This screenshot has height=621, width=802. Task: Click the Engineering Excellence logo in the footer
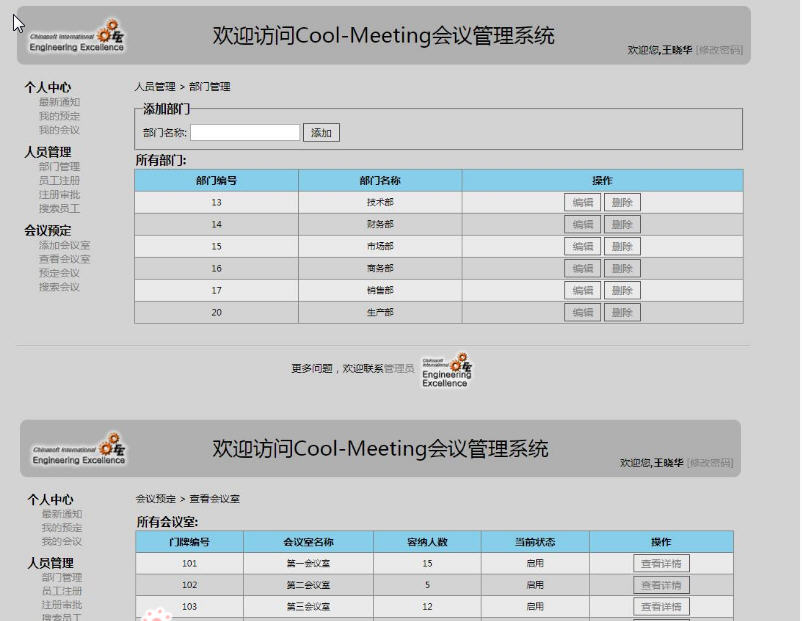[x=446, y=369]
